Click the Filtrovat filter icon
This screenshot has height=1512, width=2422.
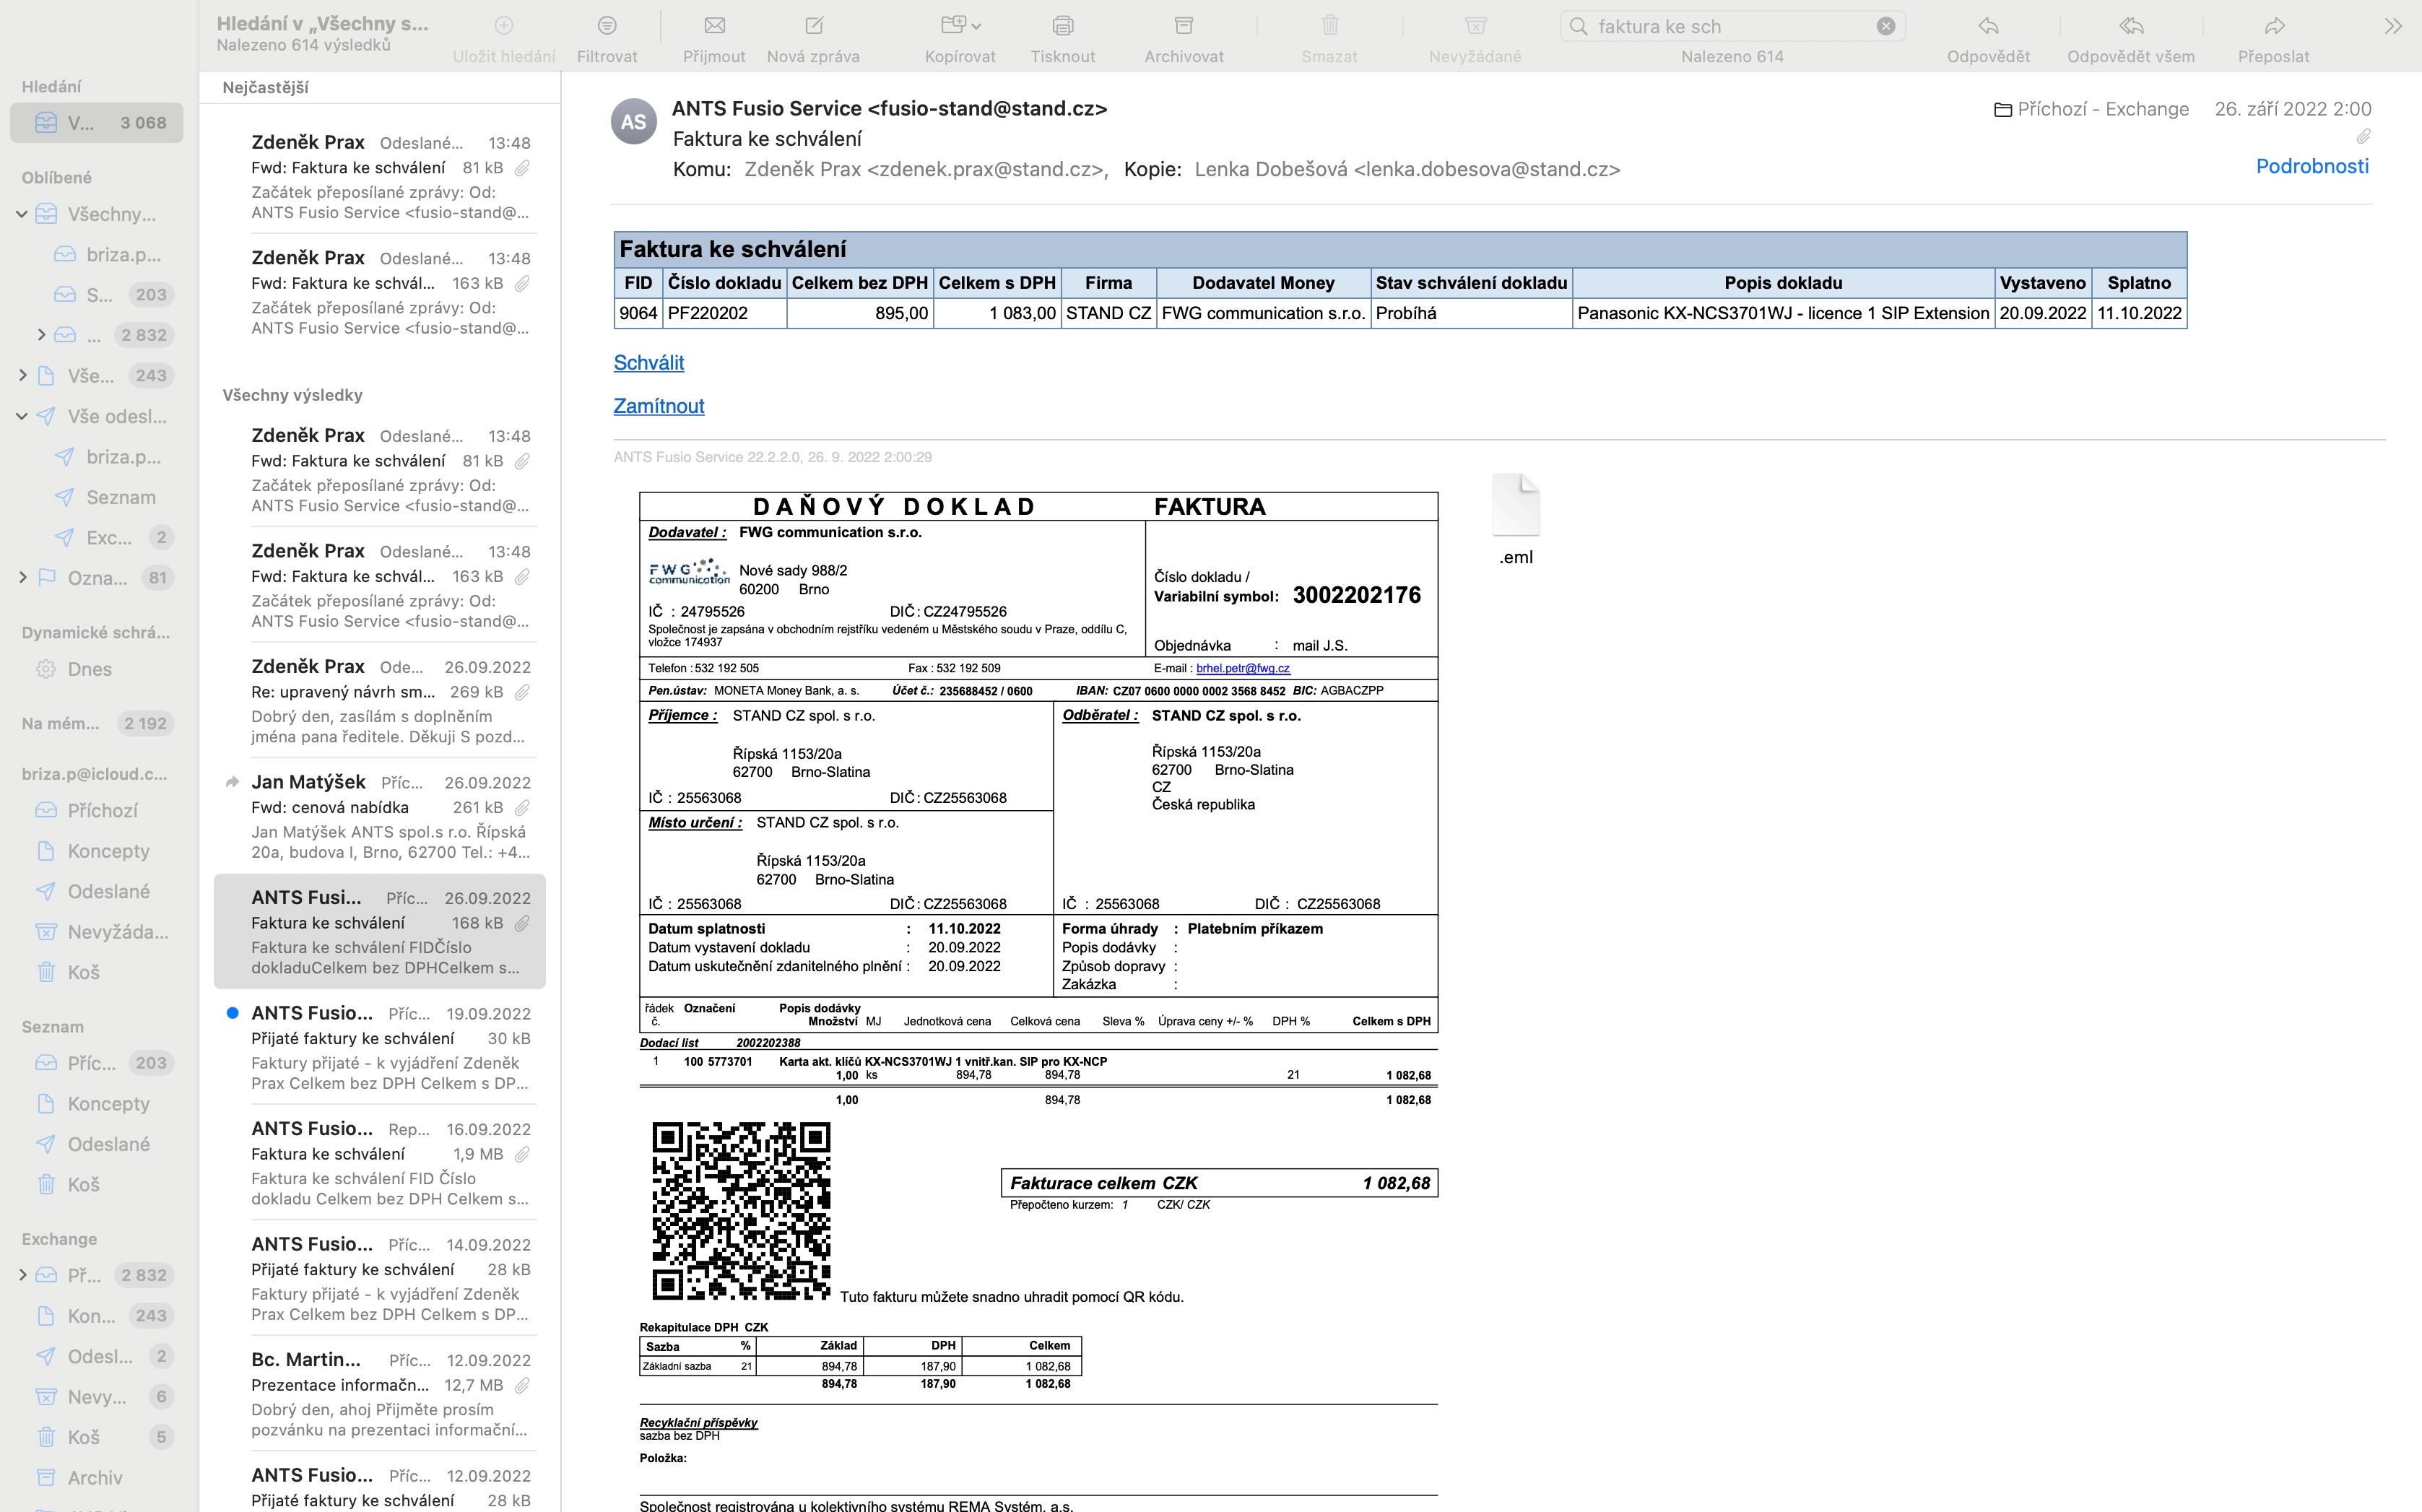click(606, 27)
